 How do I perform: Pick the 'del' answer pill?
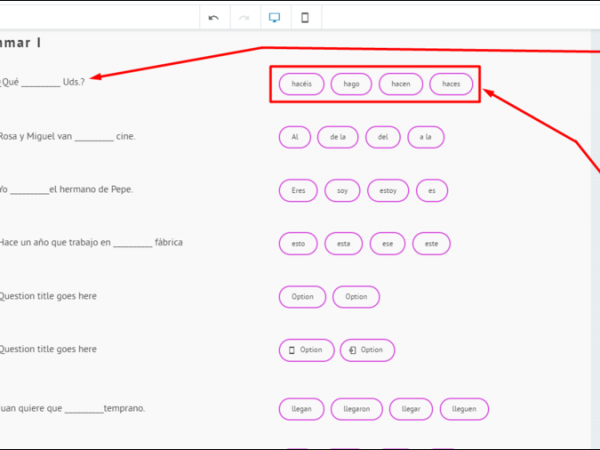tap(383, 137)
